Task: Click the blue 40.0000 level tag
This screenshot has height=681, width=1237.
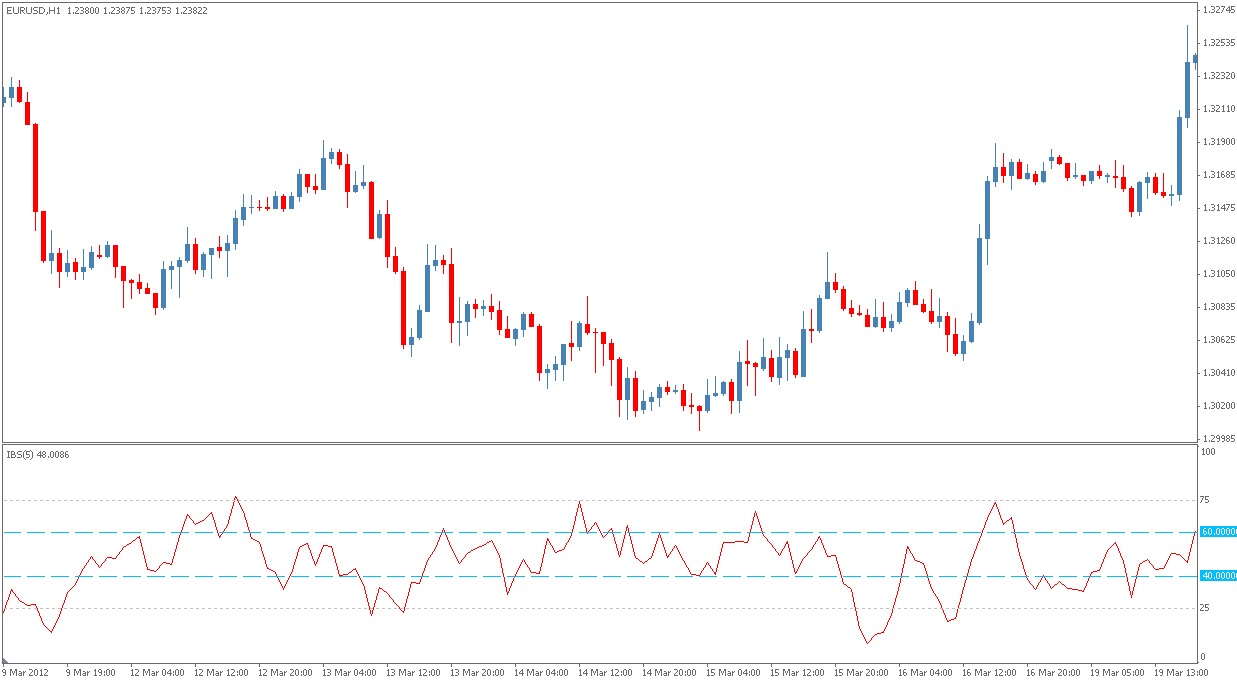Action: point(1219,576)
